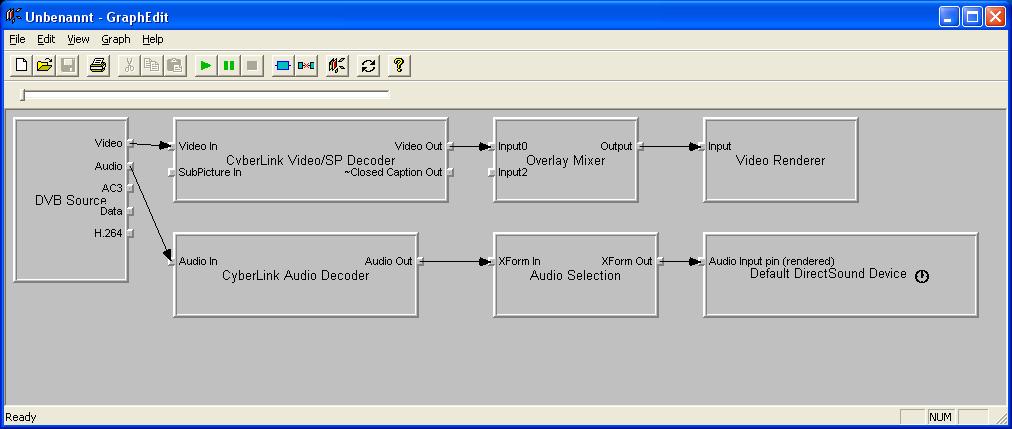1012x429 pixels.
Task: Open the File menu
Action: click(x=17, y=39)
